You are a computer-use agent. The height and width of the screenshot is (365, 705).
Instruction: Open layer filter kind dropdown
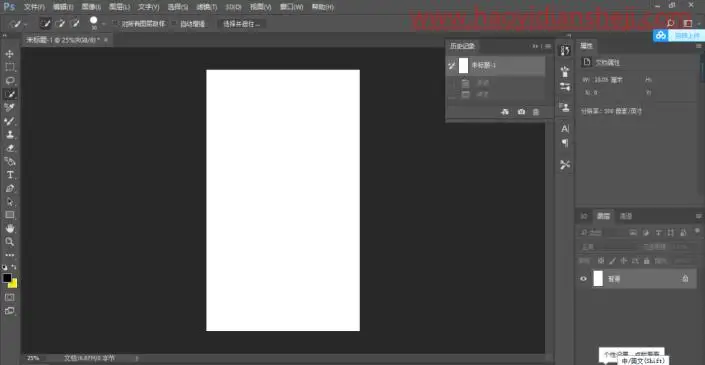pos(601,233)
